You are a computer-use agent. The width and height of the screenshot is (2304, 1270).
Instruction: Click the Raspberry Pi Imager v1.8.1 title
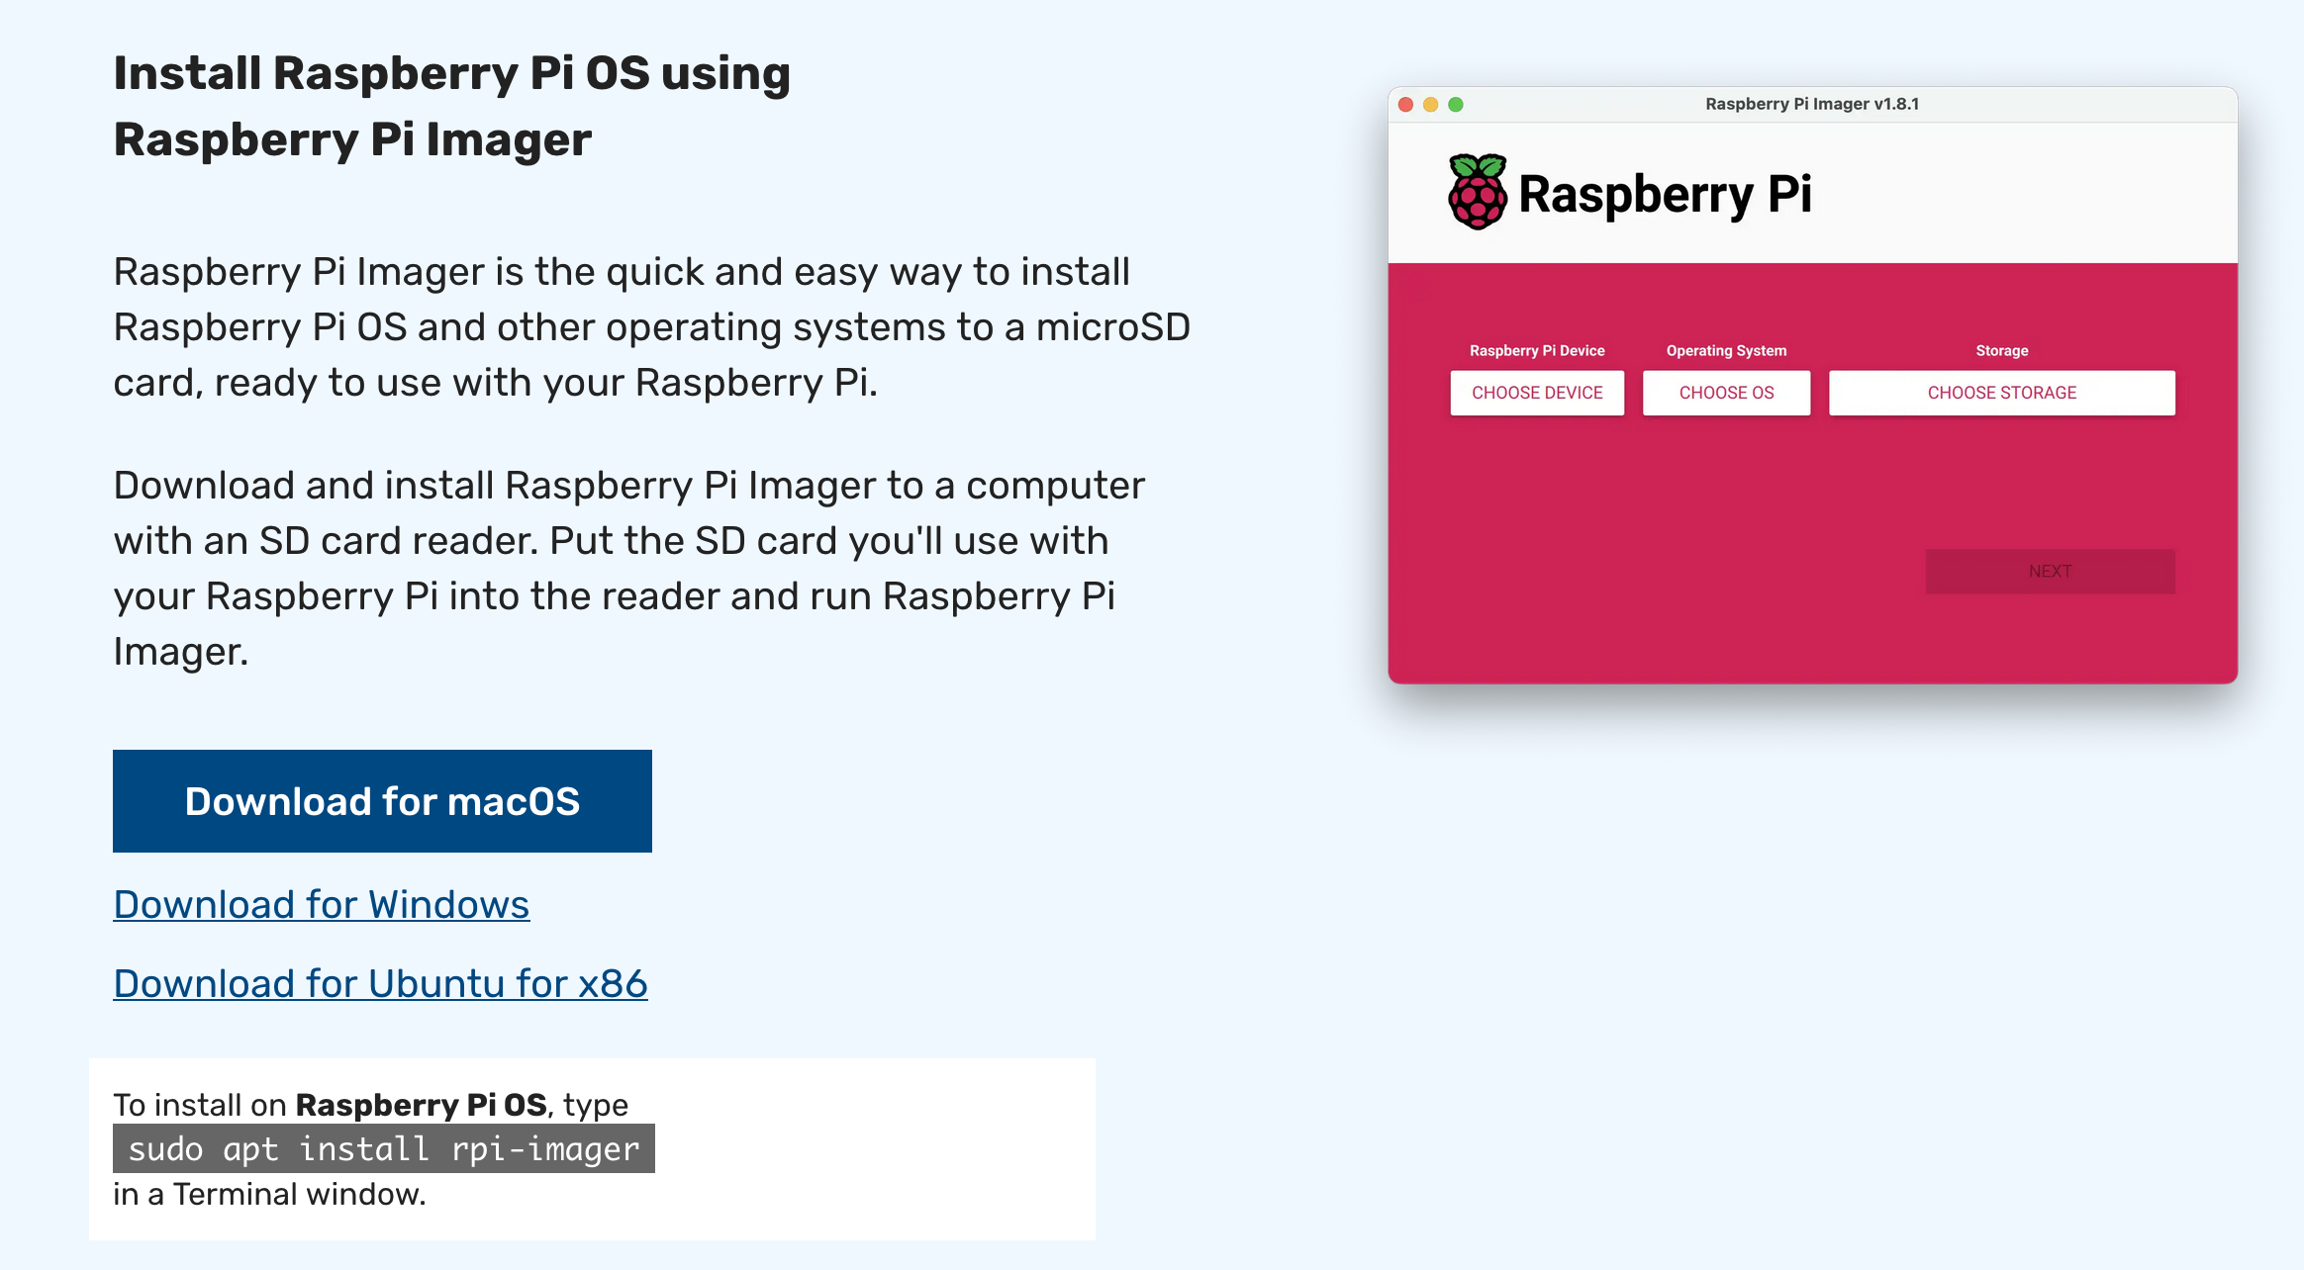(1812, 104)
